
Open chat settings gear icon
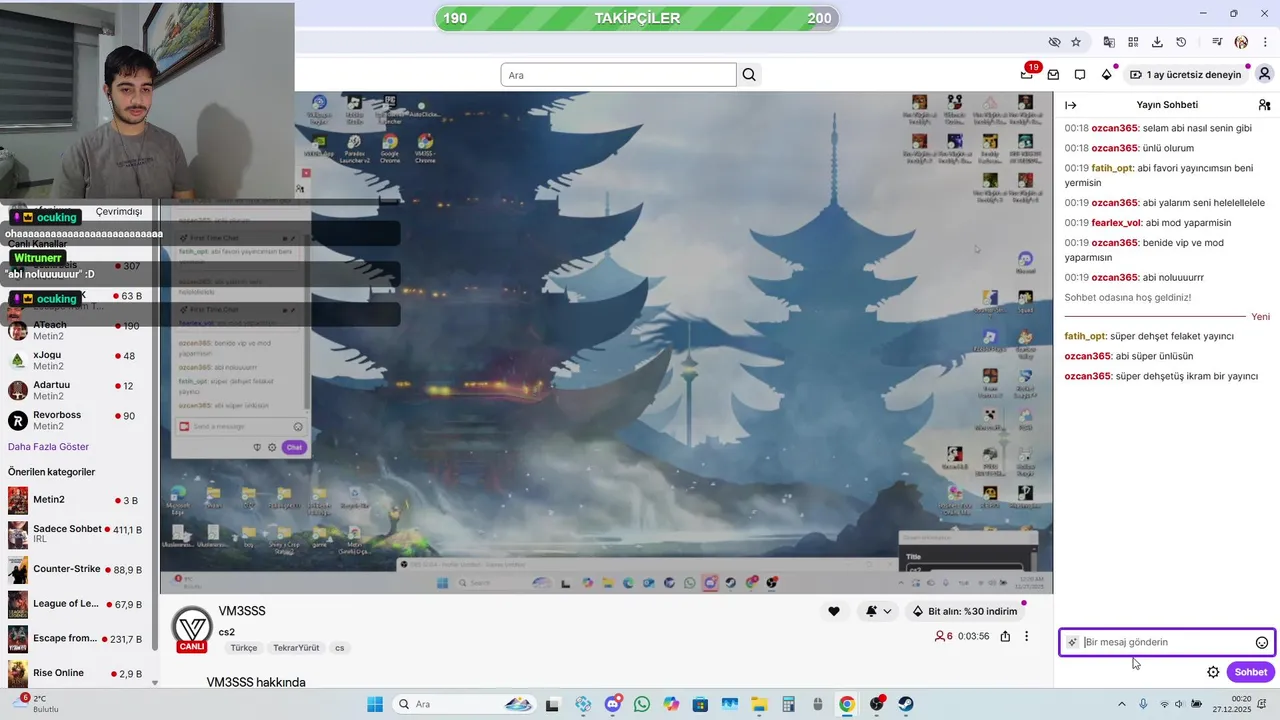[1213, 672]
